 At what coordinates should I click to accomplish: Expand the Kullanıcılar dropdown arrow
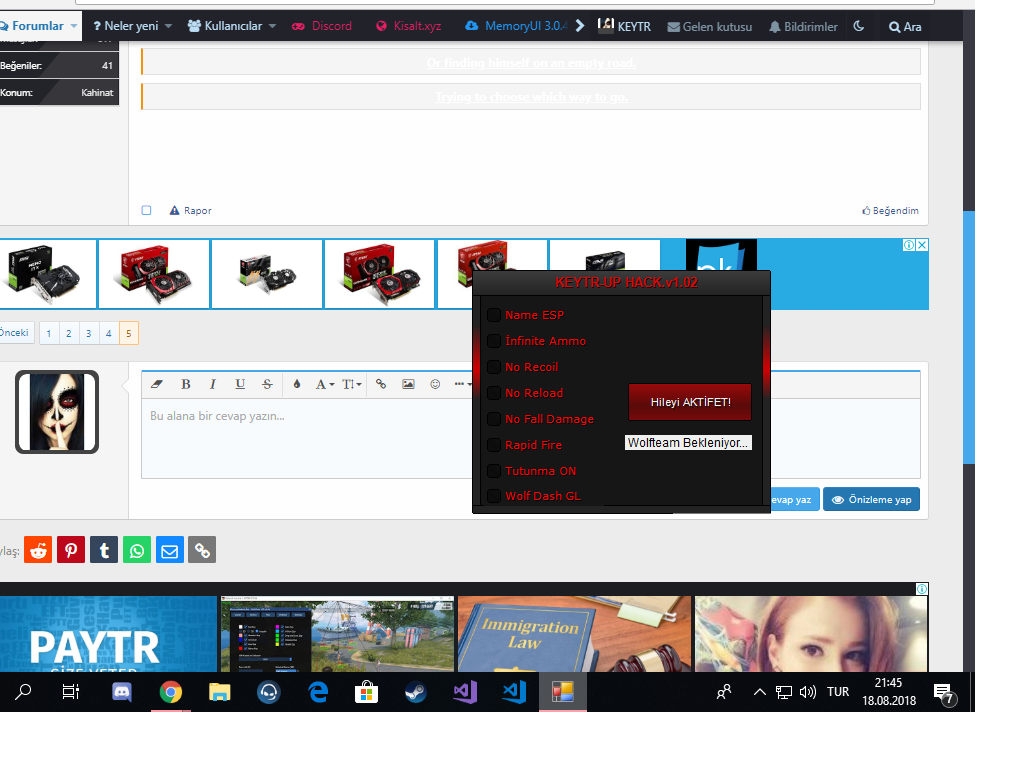272,26
